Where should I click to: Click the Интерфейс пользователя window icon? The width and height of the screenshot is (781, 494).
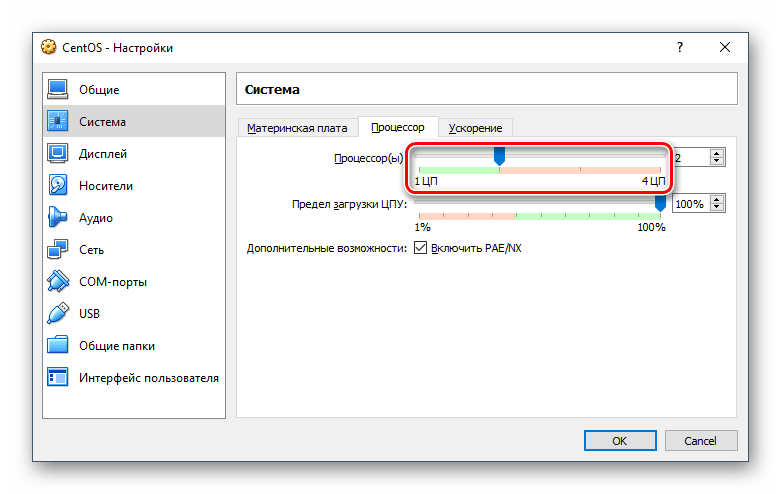58,377
